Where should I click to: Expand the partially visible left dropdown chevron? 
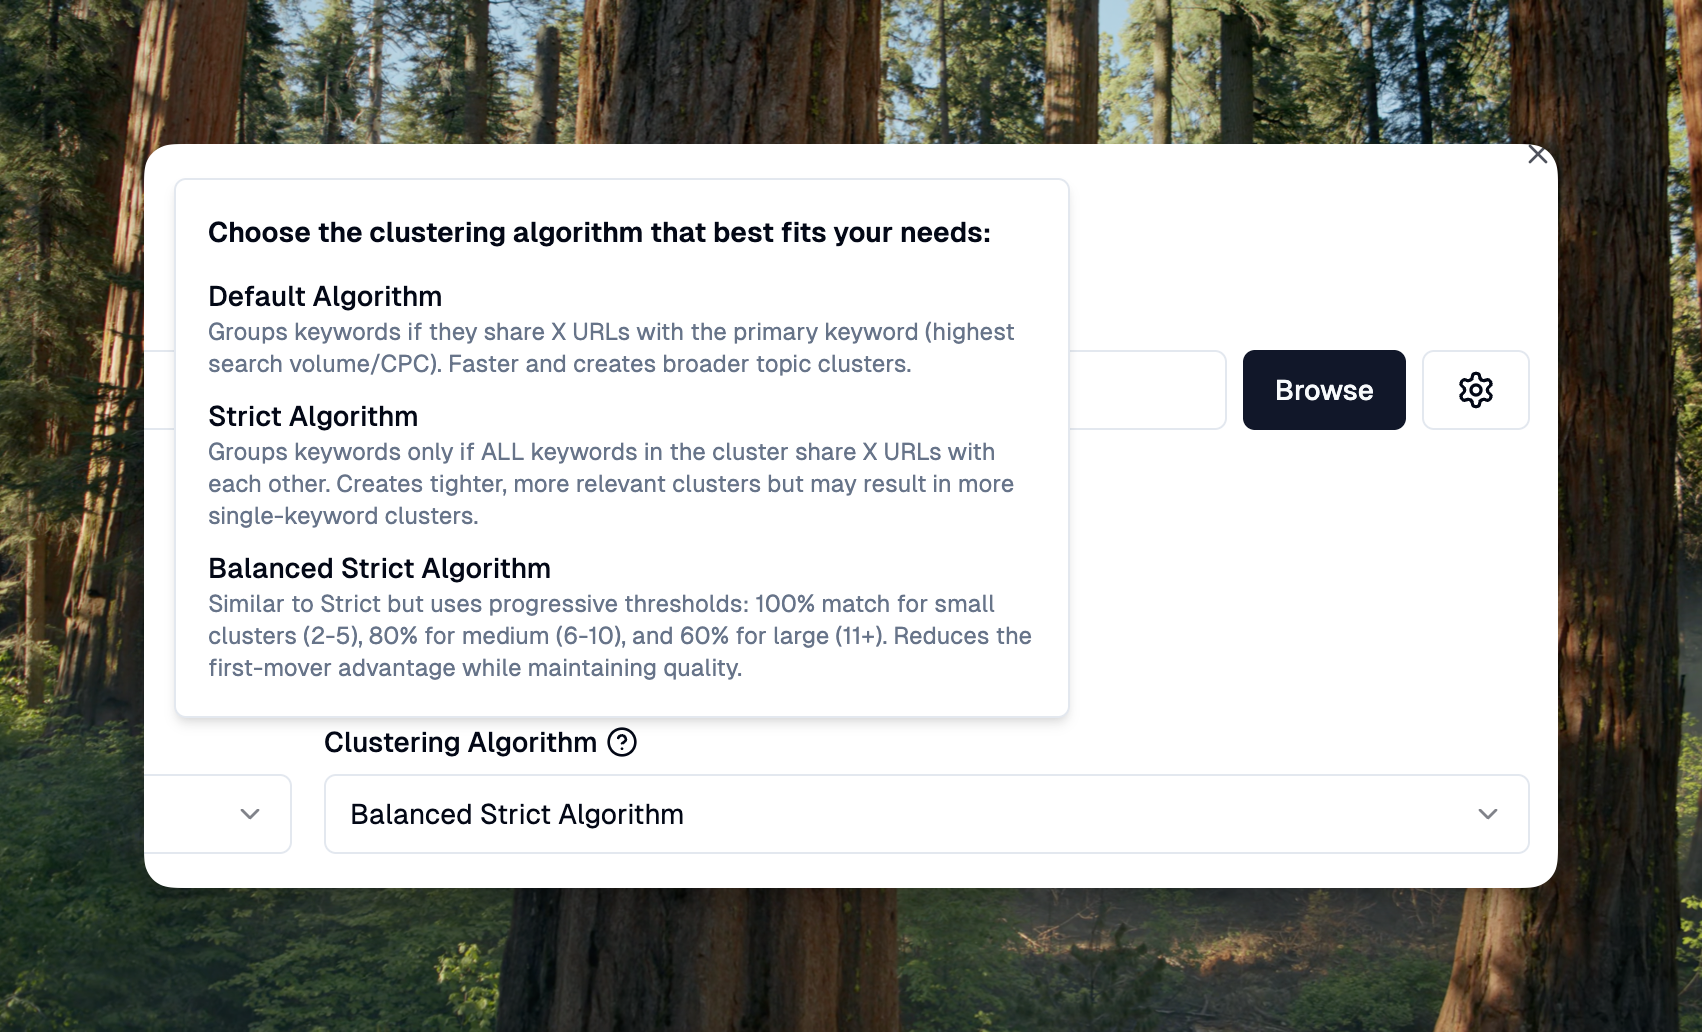point(250,814)
